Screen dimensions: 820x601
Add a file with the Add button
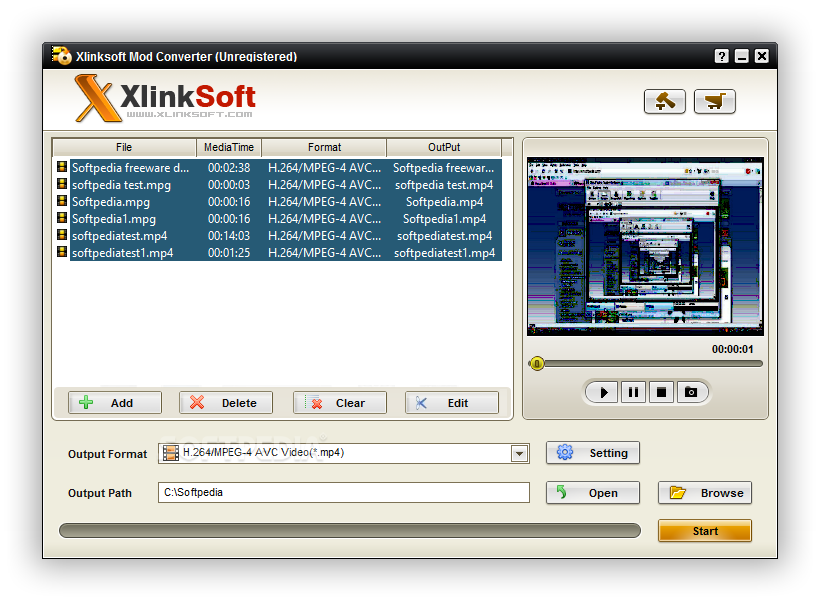[115, 403]
